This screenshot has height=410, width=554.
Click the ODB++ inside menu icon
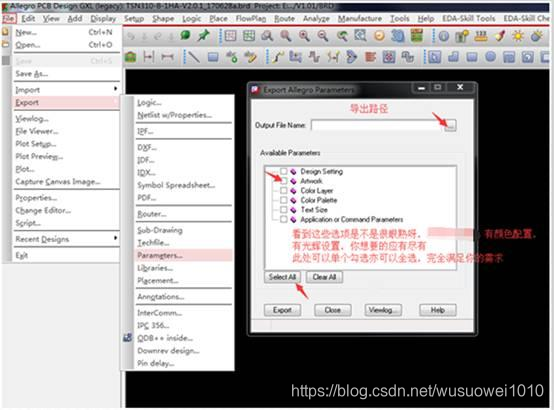(x=128, y=338)
